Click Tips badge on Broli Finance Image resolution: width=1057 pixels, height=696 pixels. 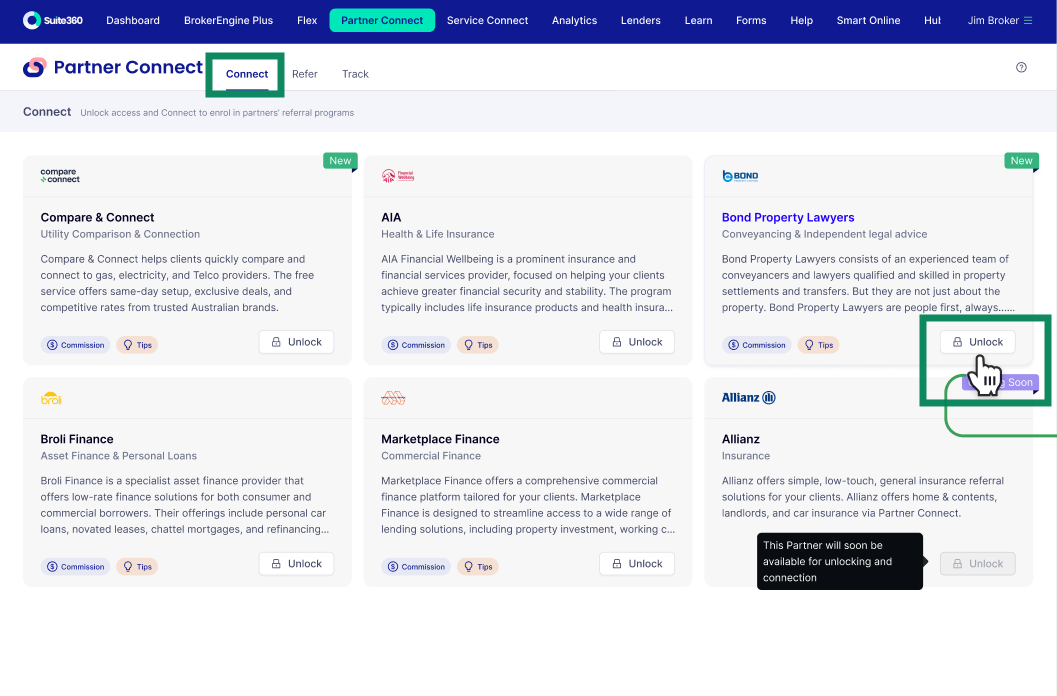coord(137,567)
